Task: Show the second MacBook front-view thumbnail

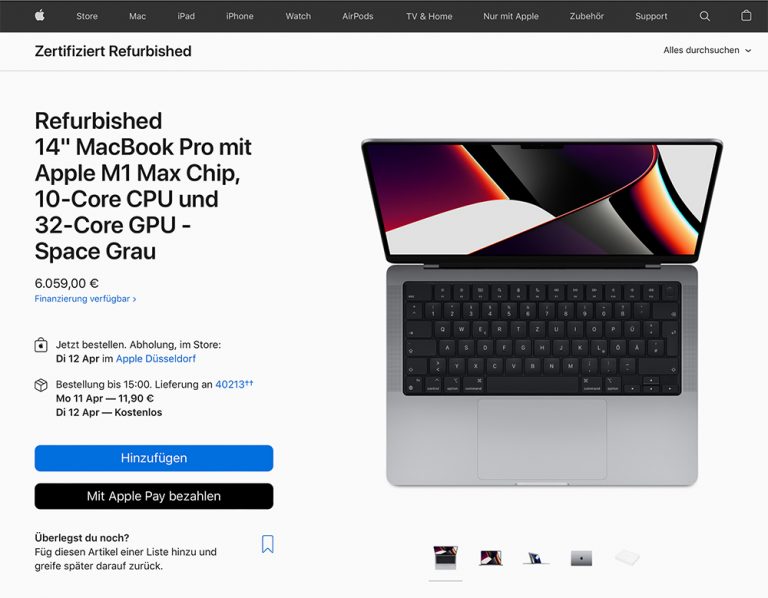Action: tap(491, 558)
